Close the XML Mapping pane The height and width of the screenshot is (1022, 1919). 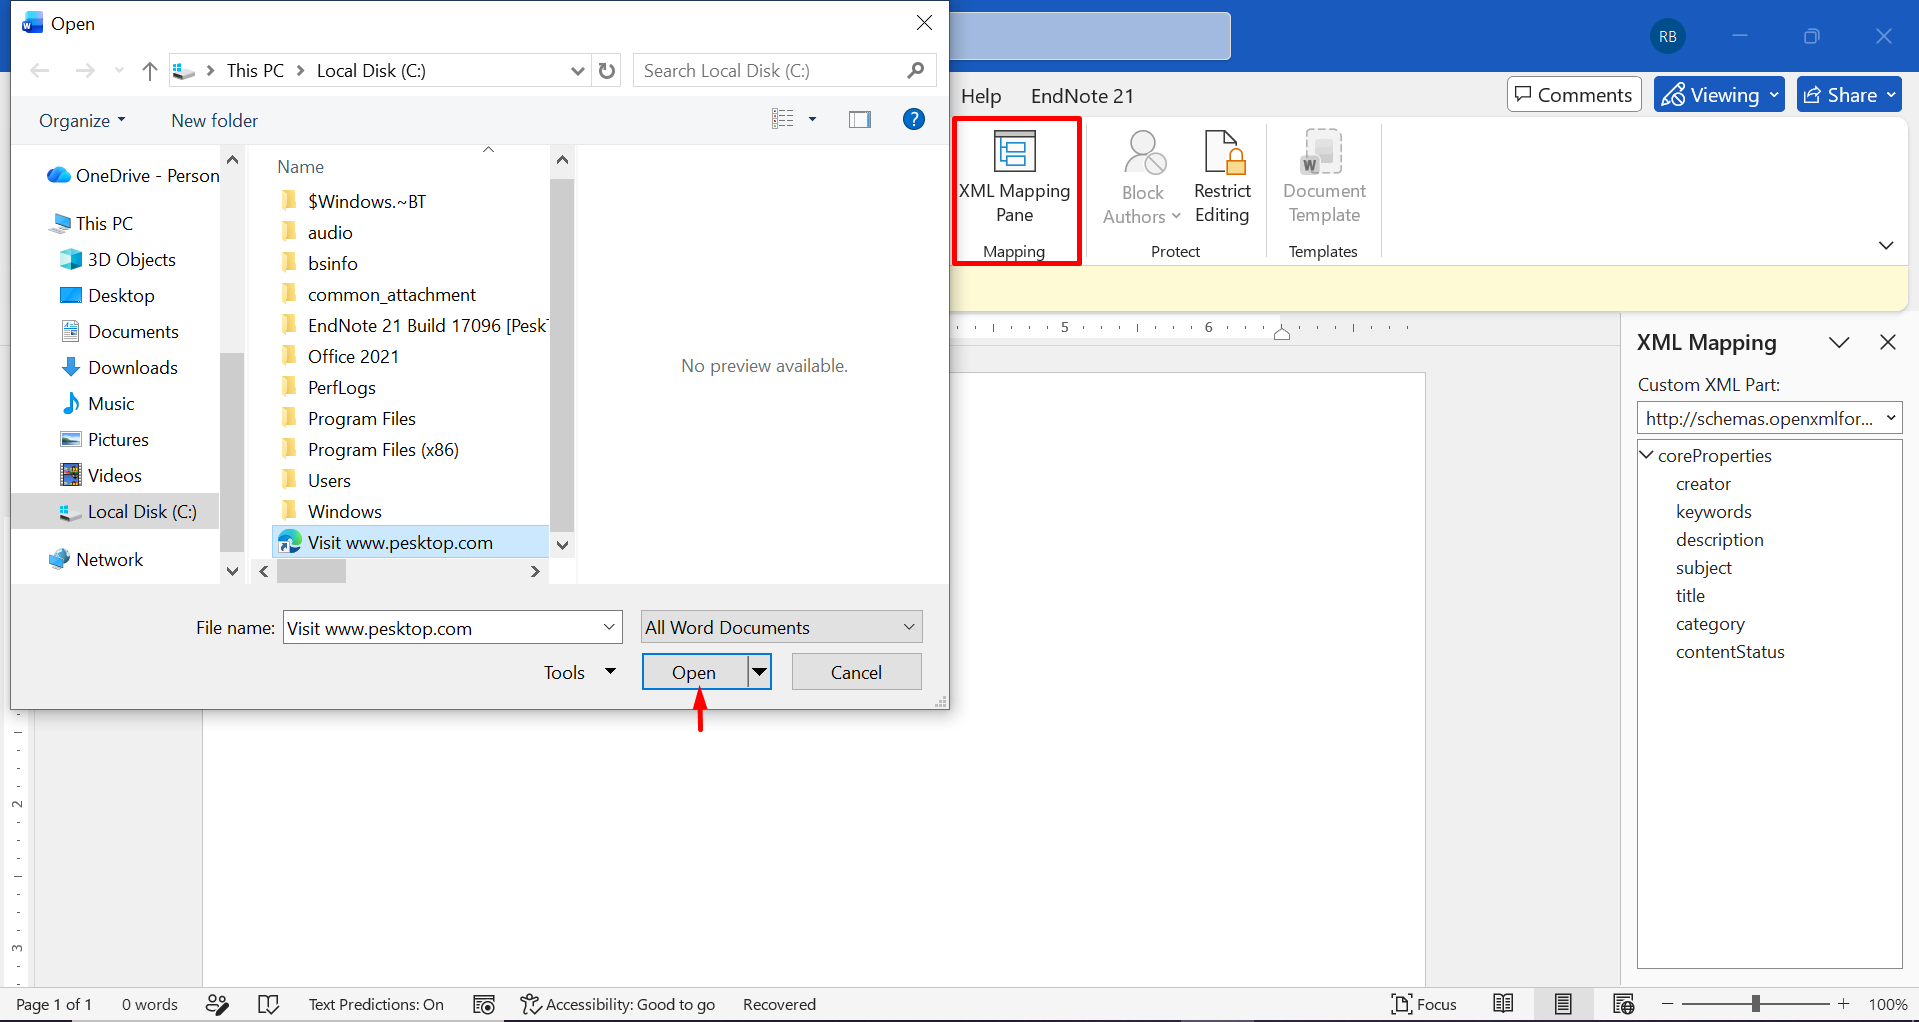(x=1888, y=342)
